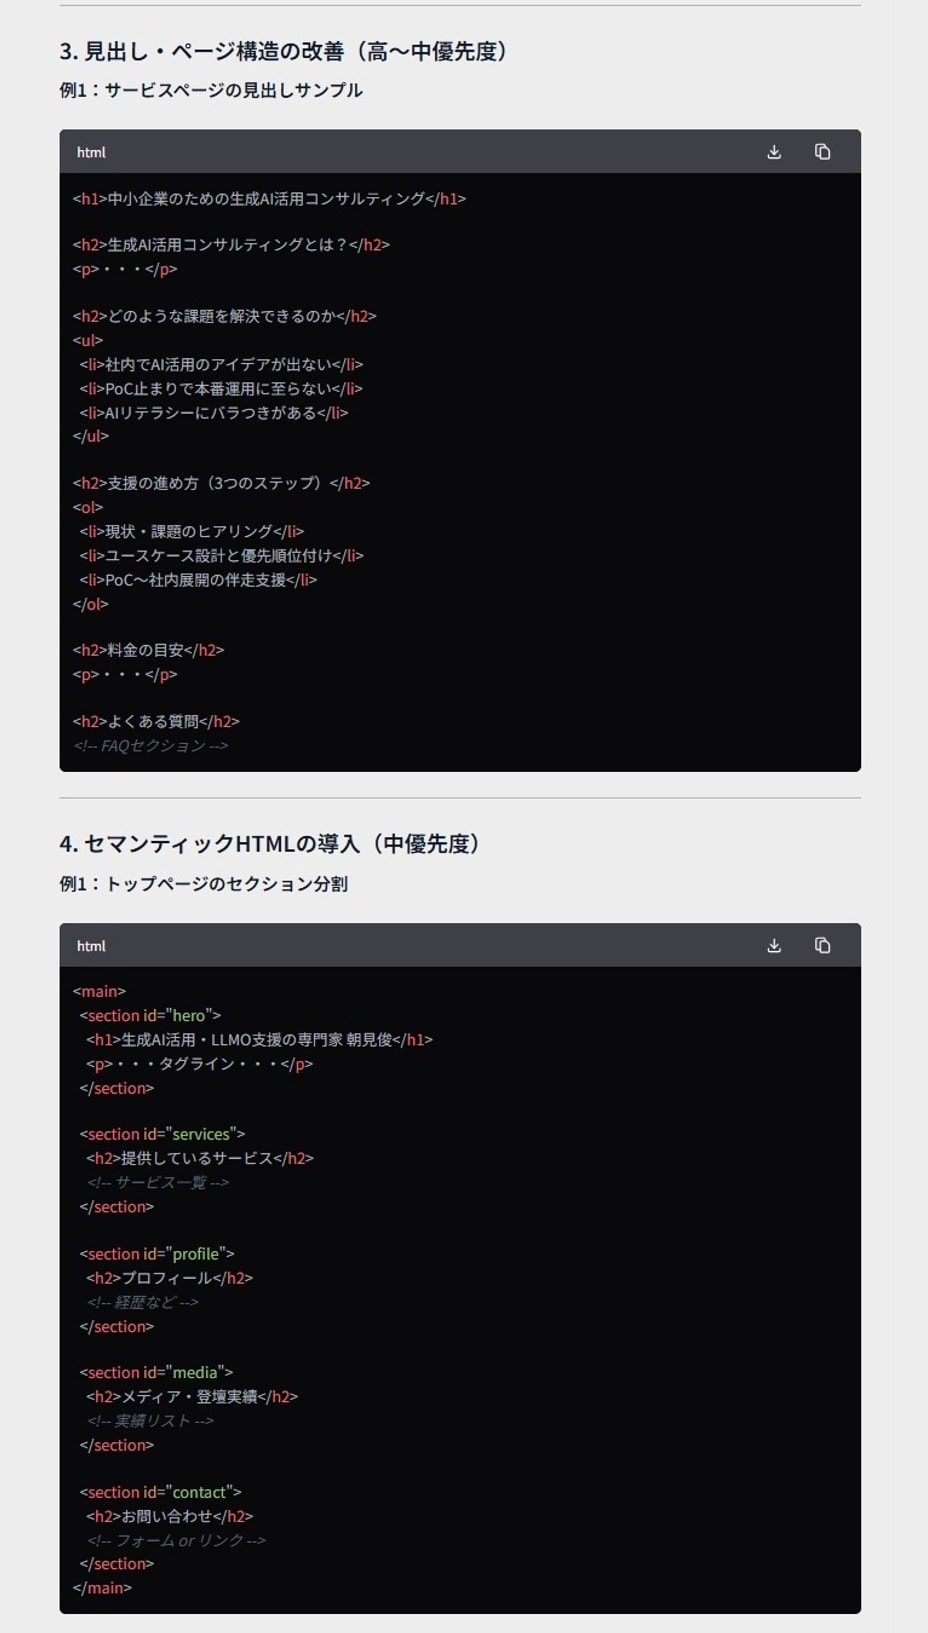The image size is (928, 1633).
Task: Click the h1 line 中小企業のための生成AI活用コンサルティング
Action: tap(269, 199)
